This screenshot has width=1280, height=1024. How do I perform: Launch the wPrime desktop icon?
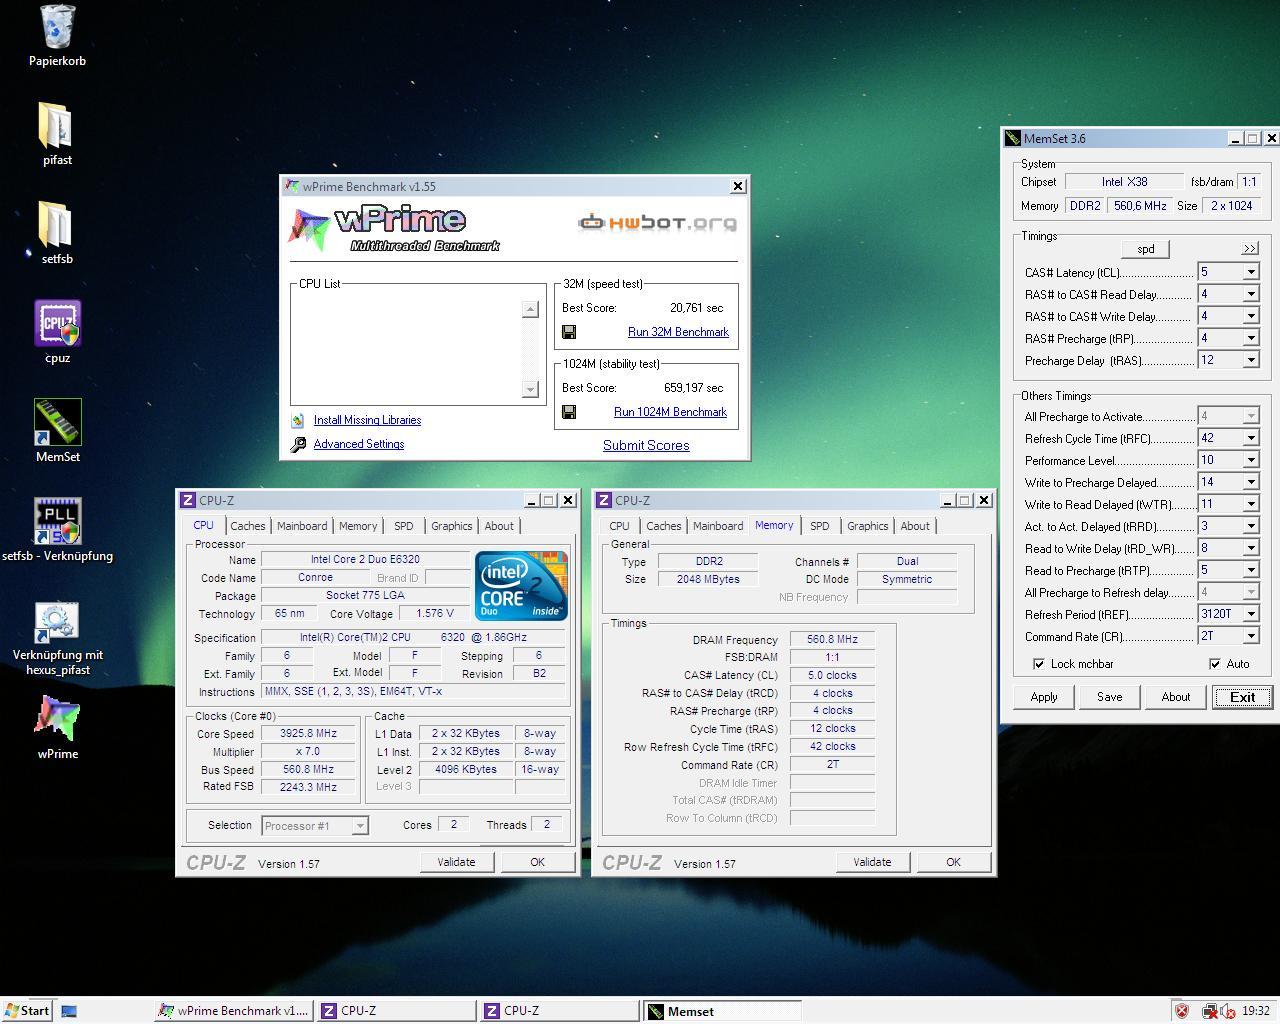coord(57,719)
